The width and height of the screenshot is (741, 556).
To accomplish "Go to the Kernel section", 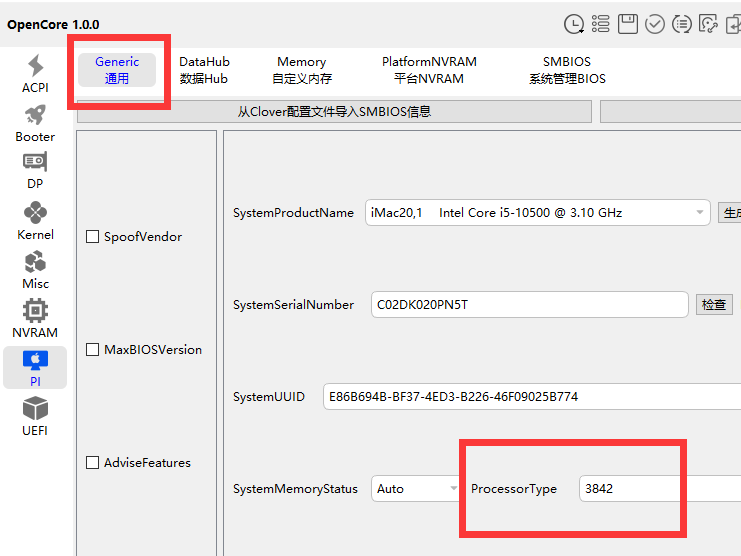I will coord(35,221).
